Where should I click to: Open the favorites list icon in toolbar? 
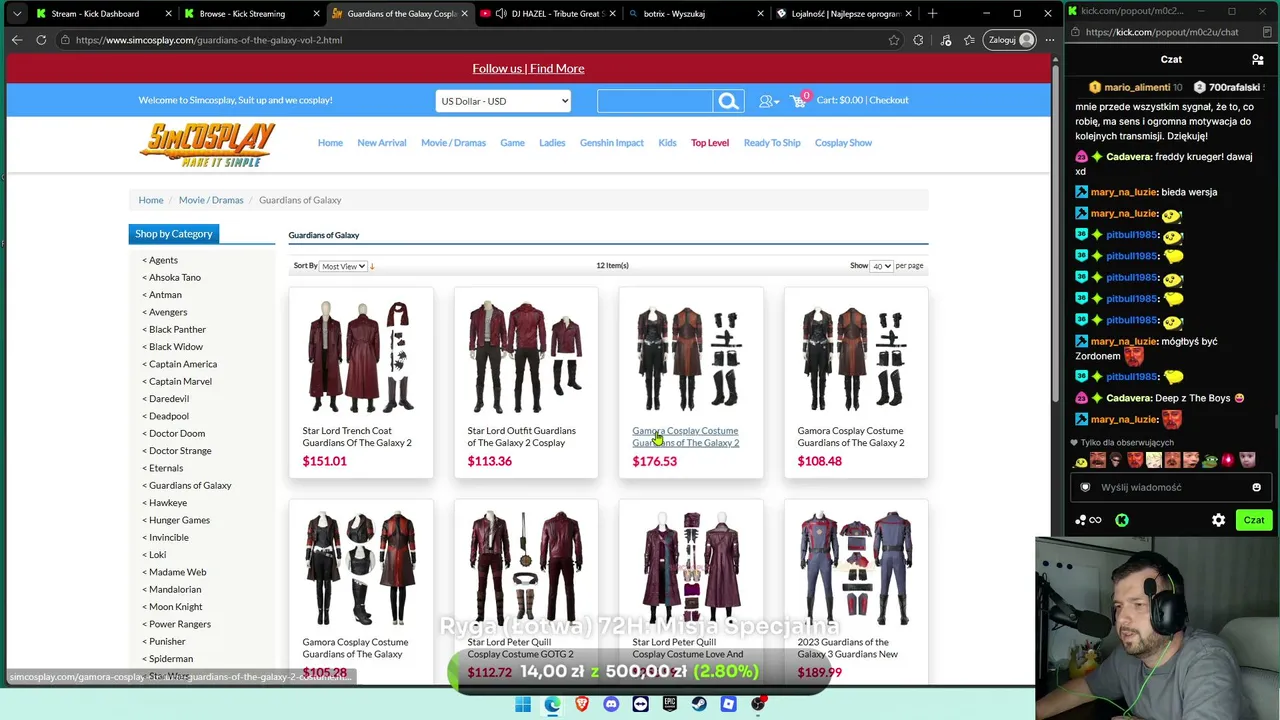point(969,40)
